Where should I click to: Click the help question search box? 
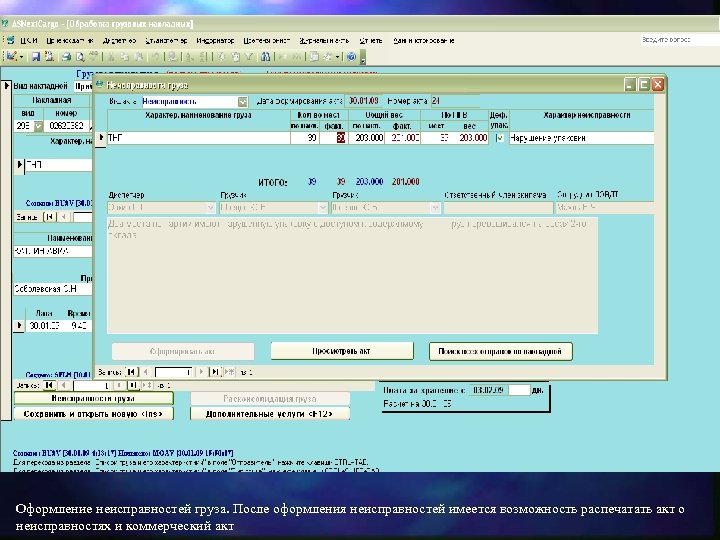(x=680, y=40)
